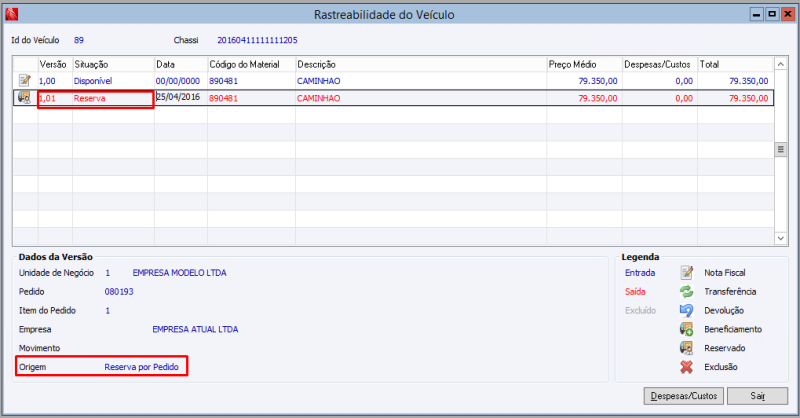
Task: Click the Reservado icon in row 1,01
Action: (x=24, y=97)
